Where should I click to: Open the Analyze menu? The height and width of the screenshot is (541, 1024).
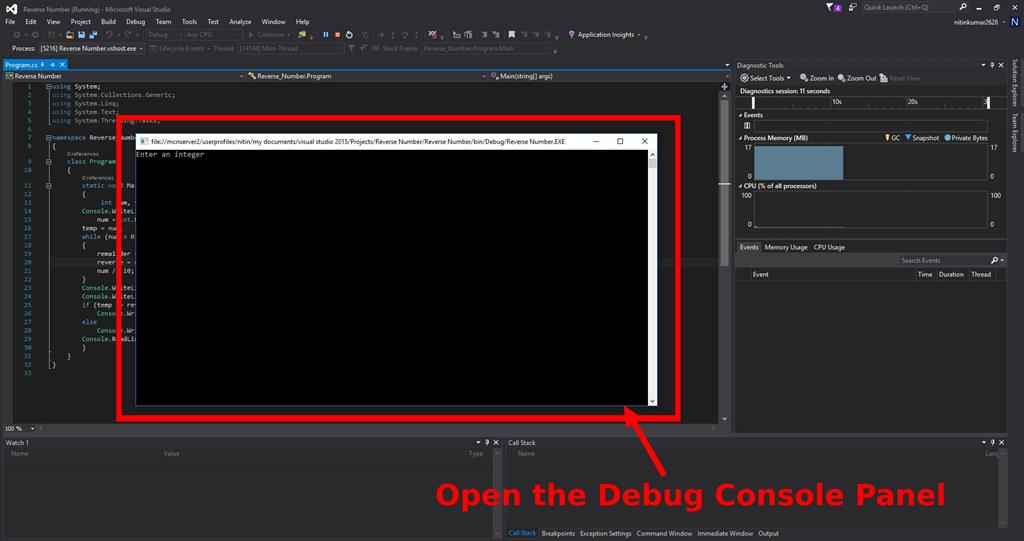coord(240,22)
